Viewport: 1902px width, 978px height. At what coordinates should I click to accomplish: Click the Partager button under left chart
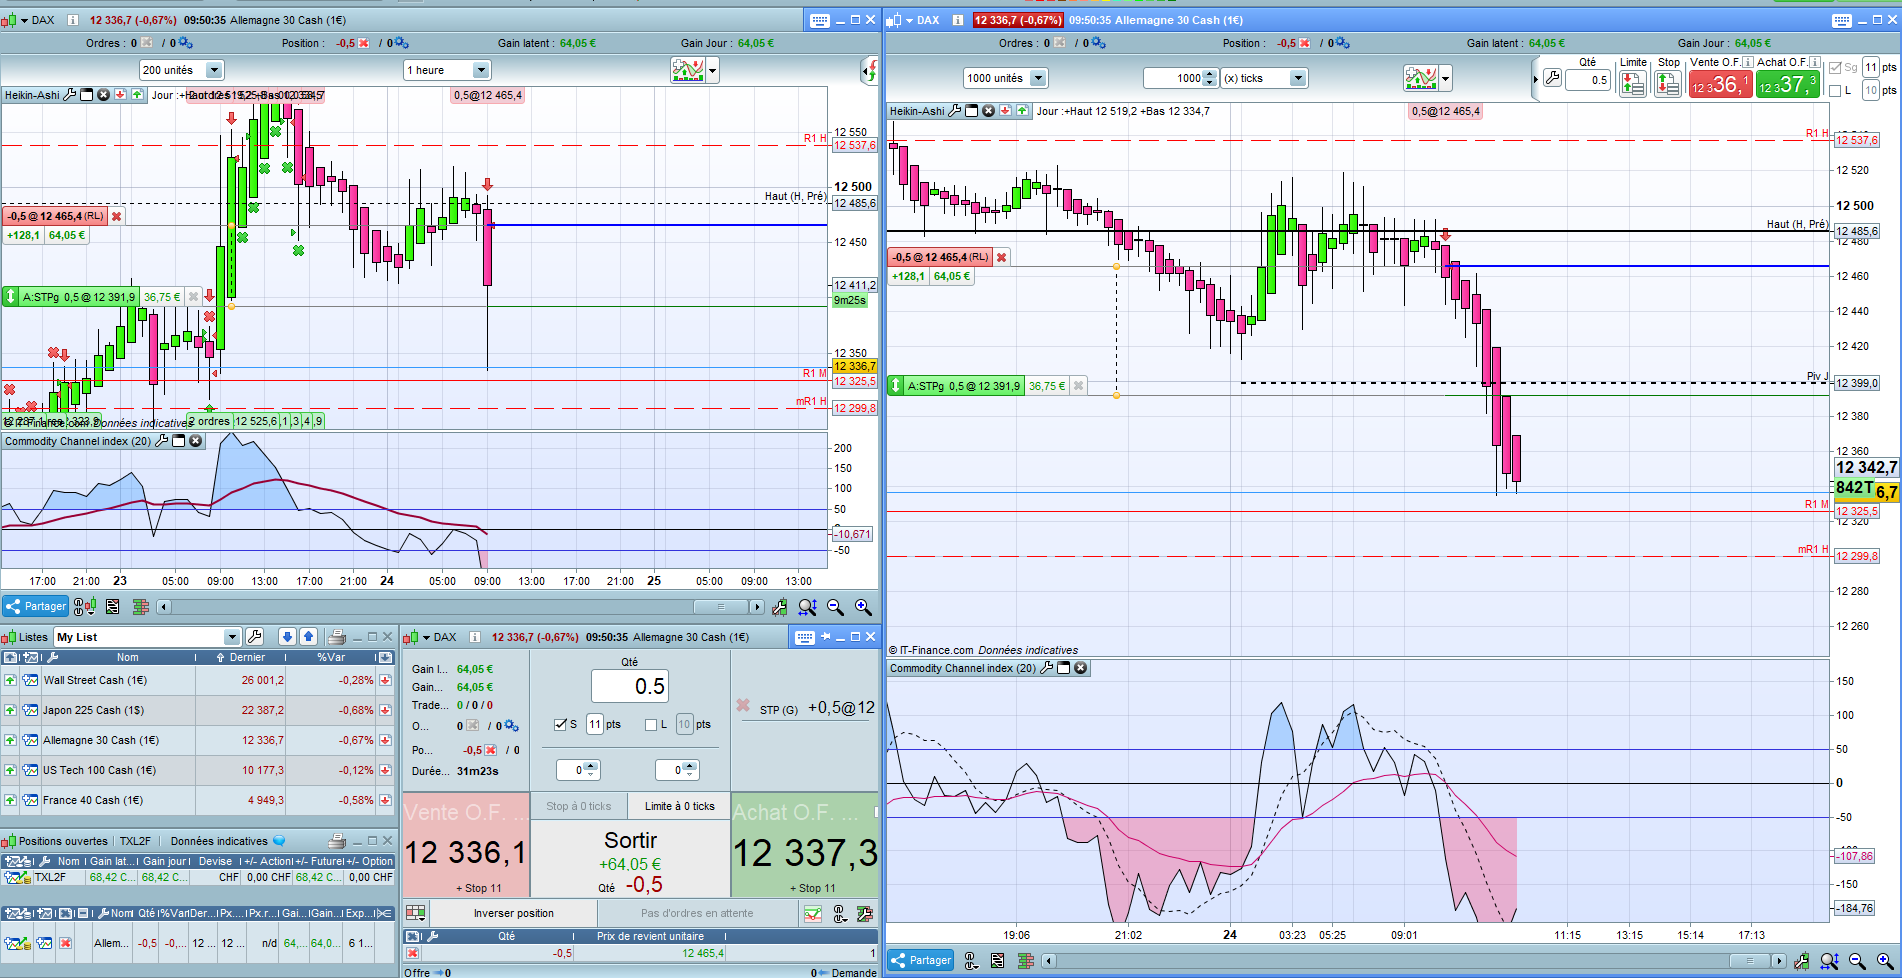36,606
